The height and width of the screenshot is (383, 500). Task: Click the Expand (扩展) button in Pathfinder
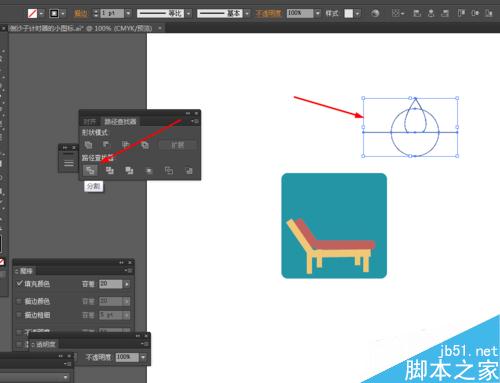point(177,145)
